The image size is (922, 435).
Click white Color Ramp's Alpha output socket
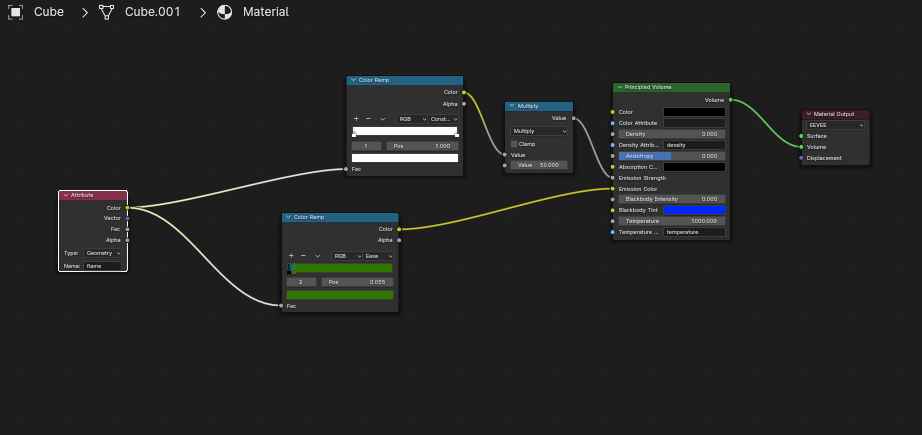[x=463, y=103]
